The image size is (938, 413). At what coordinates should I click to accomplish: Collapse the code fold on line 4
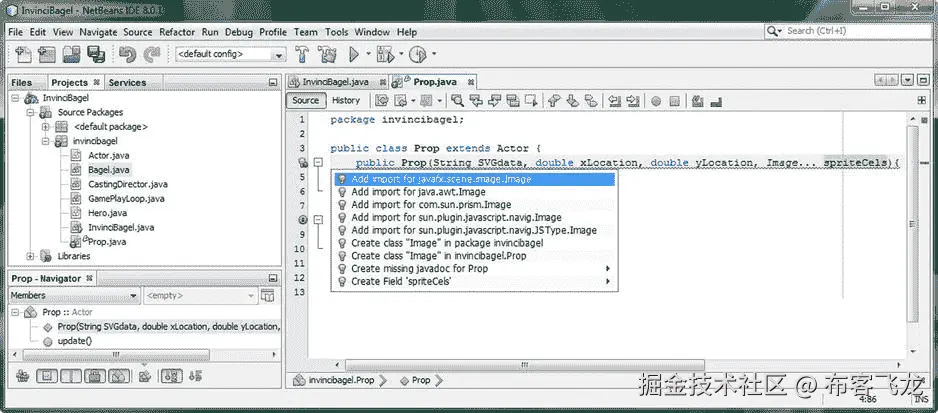318,162
